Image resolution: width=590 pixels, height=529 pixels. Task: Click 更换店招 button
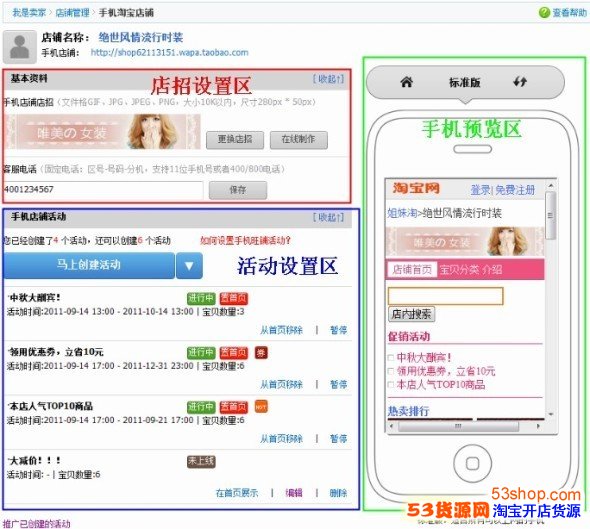coord(235,140)
